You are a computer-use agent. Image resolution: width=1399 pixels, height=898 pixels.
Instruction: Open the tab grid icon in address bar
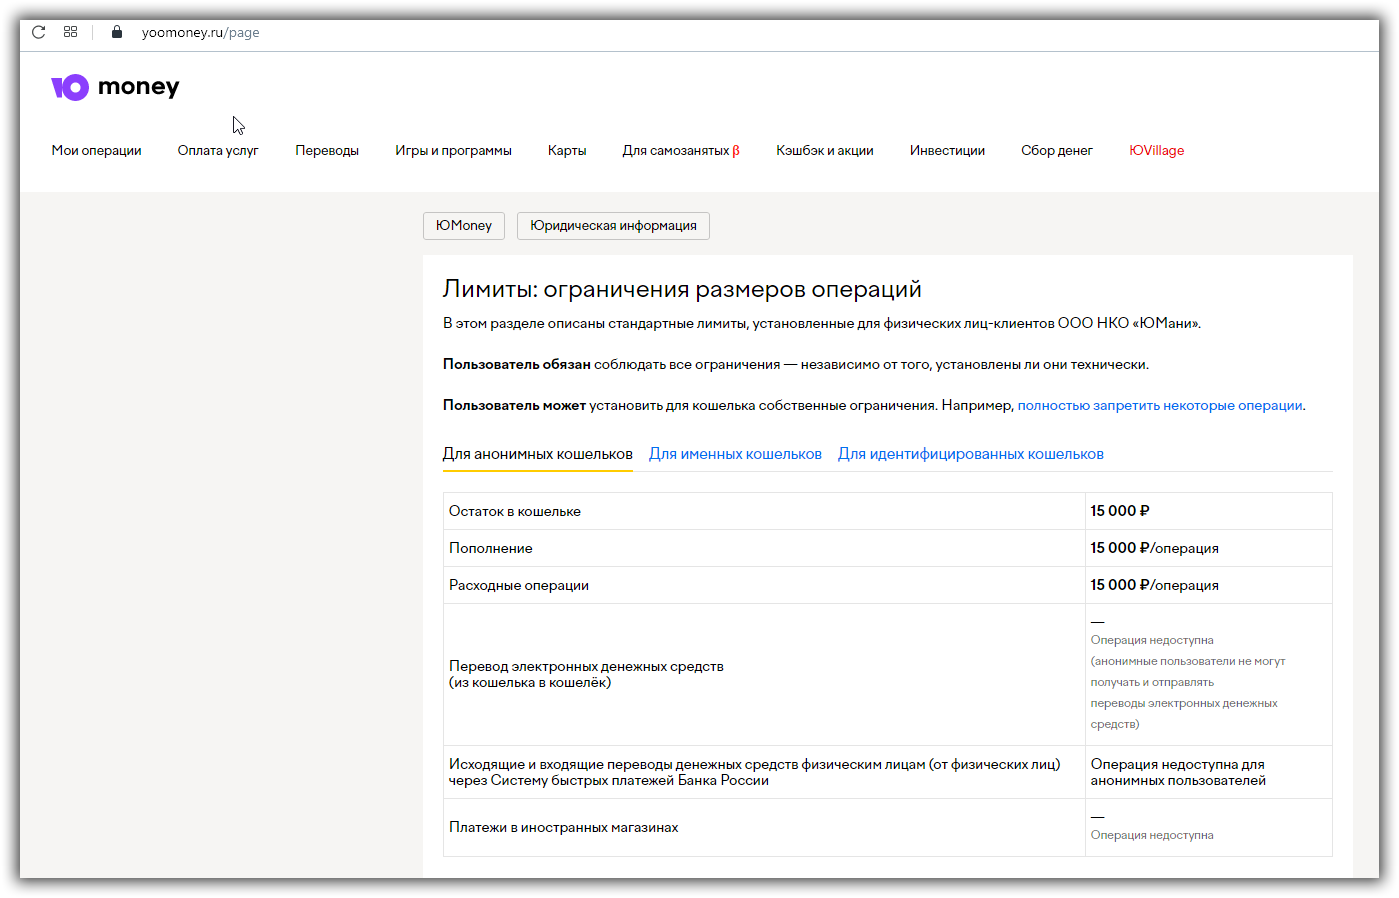(70, 32)
